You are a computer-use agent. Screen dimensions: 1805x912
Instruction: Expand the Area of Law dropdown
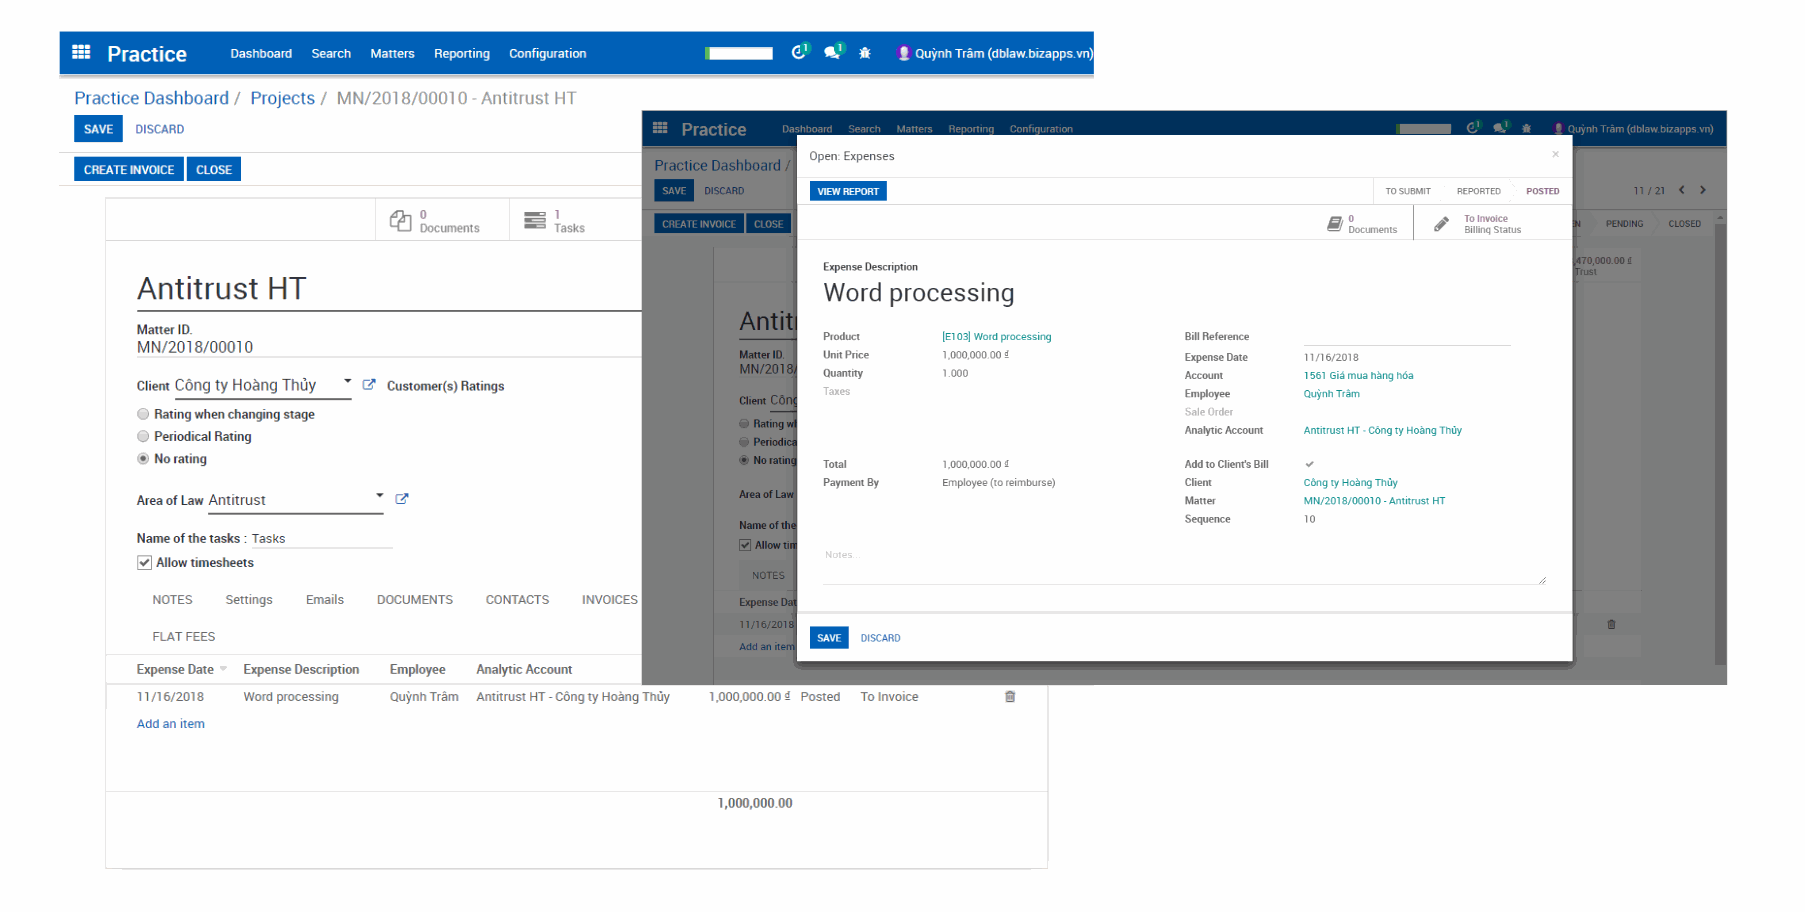[379, 496]
